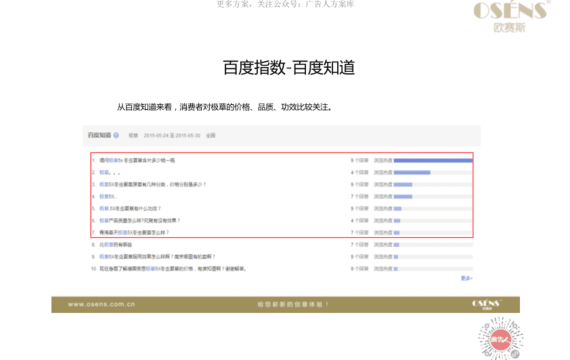Viewport: 570px width, 360px height.
Task: Click the second row's blue popularity bar
Action: click(412, 172)
